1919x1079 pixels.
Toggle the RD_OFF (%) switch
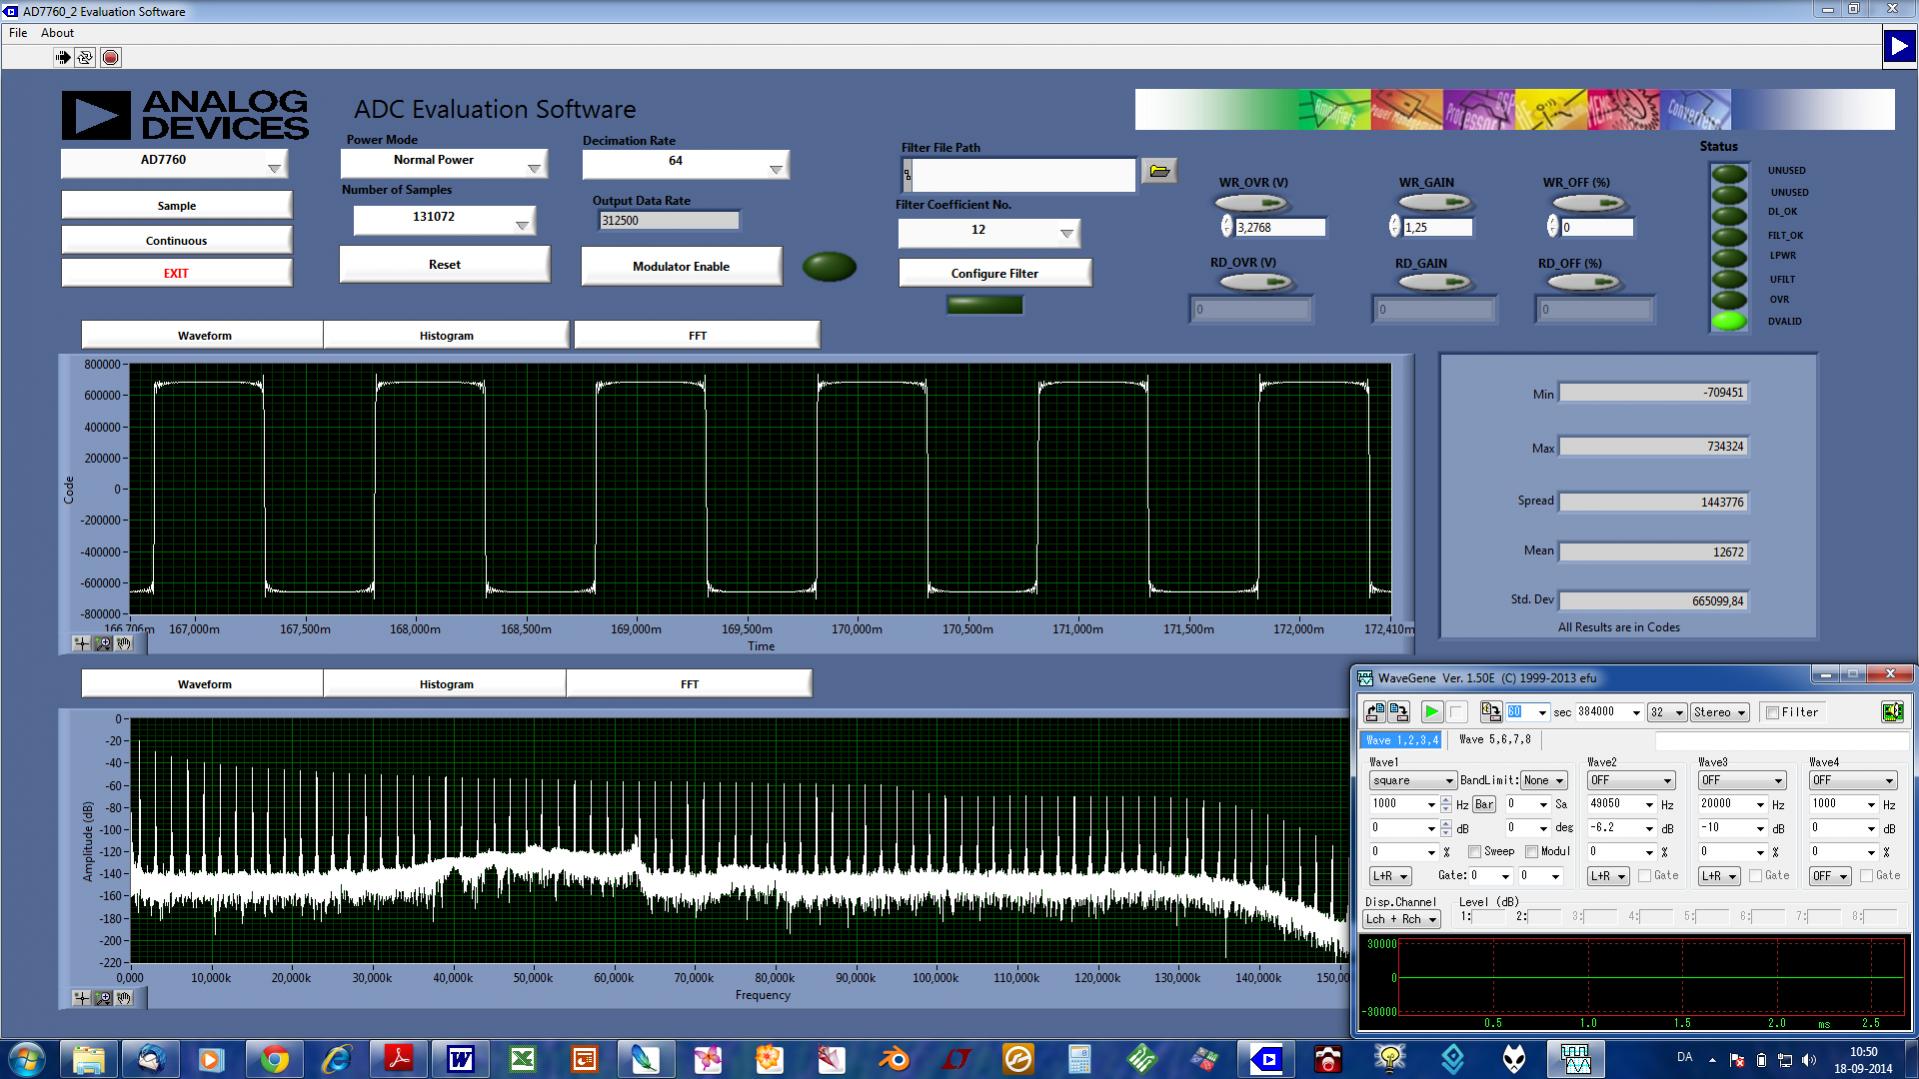pos(1586,283)
